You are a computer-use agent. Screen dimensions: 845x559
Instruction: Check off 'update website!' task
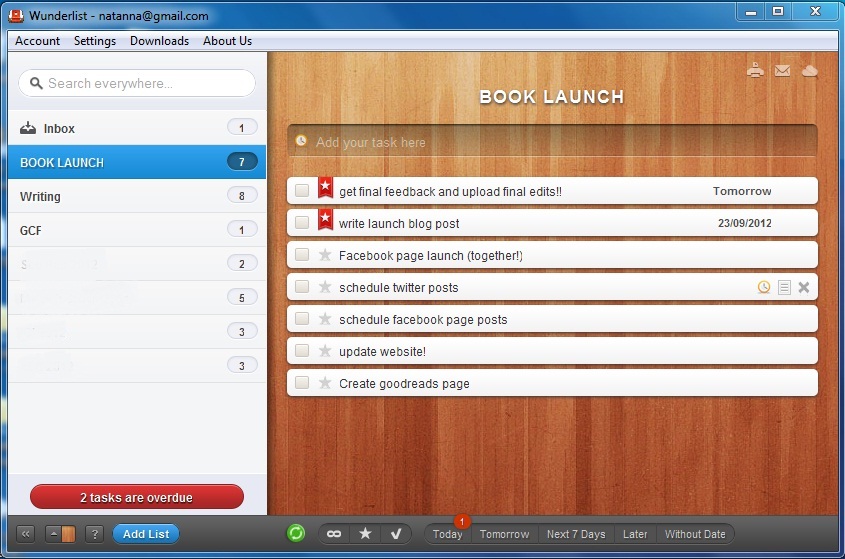point(302,351)
